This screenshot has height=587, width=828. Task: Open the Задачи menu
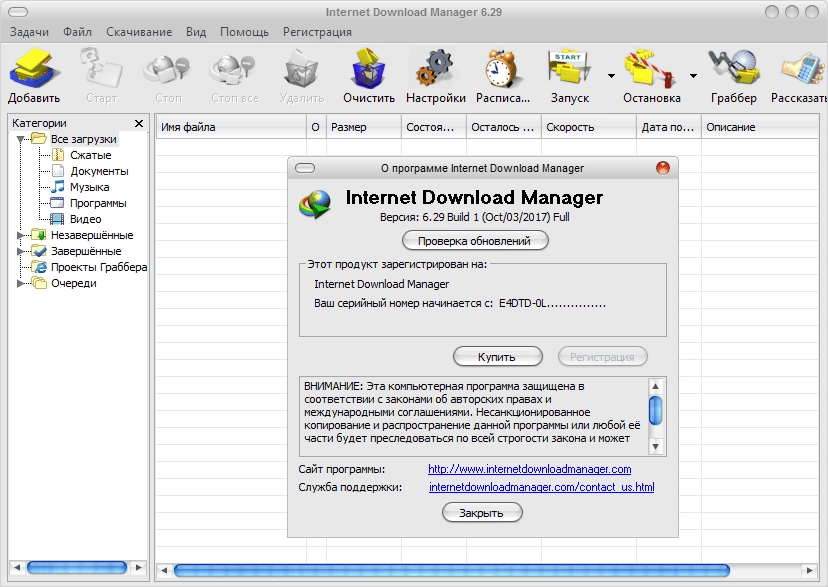pyautogui.click(x=30, y=32)
